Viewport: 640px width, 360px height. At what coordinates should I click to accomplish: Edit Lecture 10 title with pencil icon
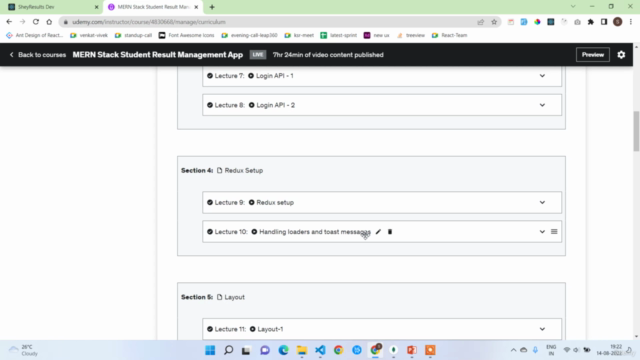(x=378, y=232)
